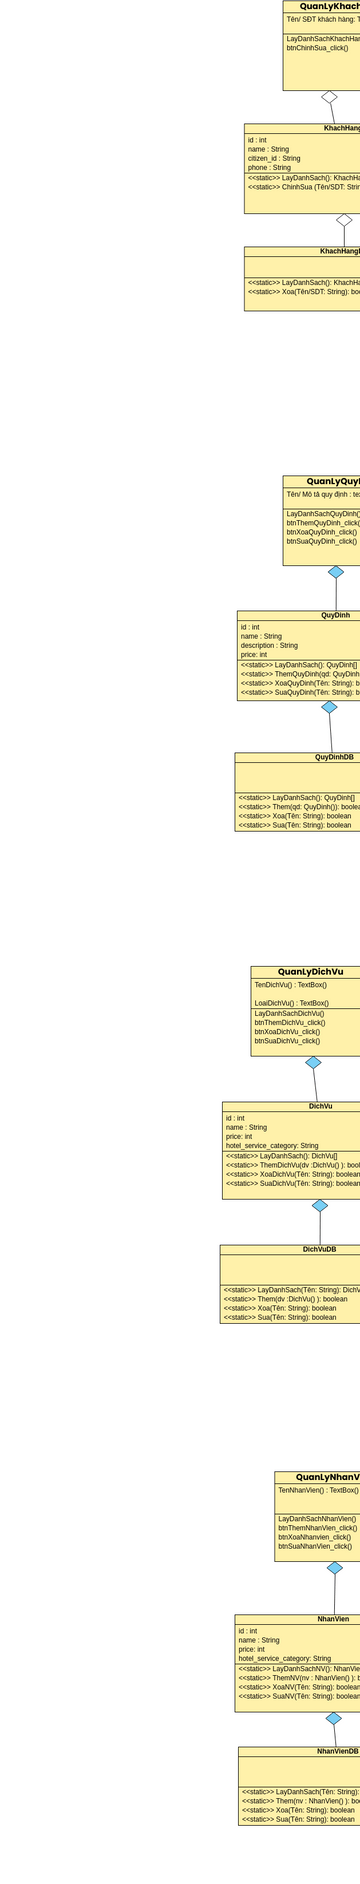Click btnXoaNhanvien_click() method
The height and width of the screenshot is (1884, 360).
pyautogui.click(x=315, y=1536)
